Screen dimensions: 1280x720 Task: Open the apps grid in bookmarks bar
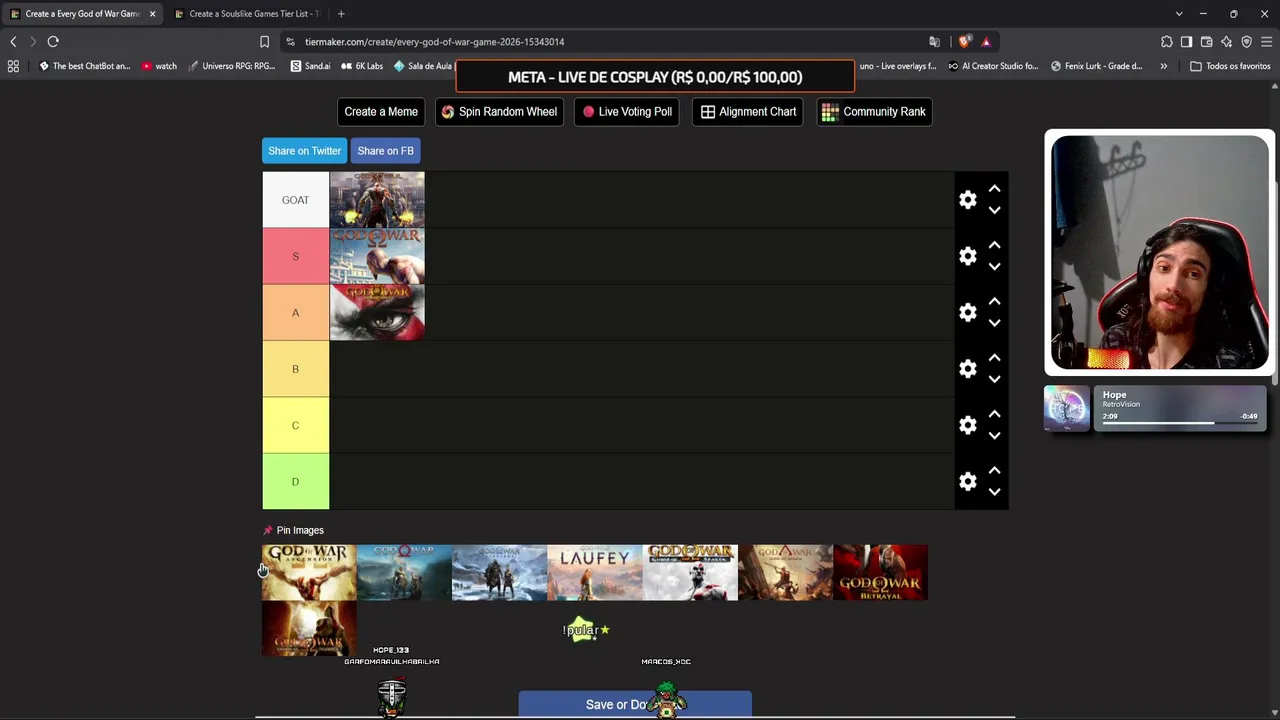click(13, 66)
